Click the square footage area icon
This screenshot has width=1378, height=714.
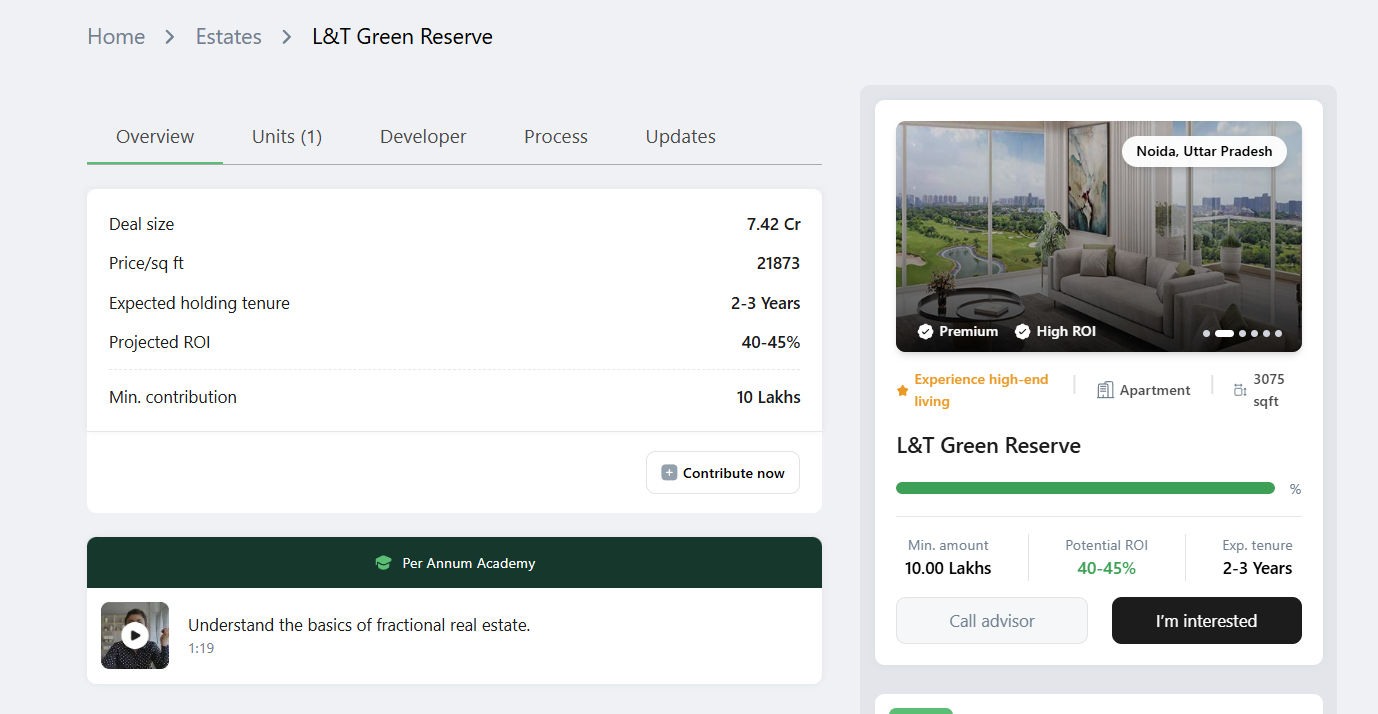tap(1240, 390)
